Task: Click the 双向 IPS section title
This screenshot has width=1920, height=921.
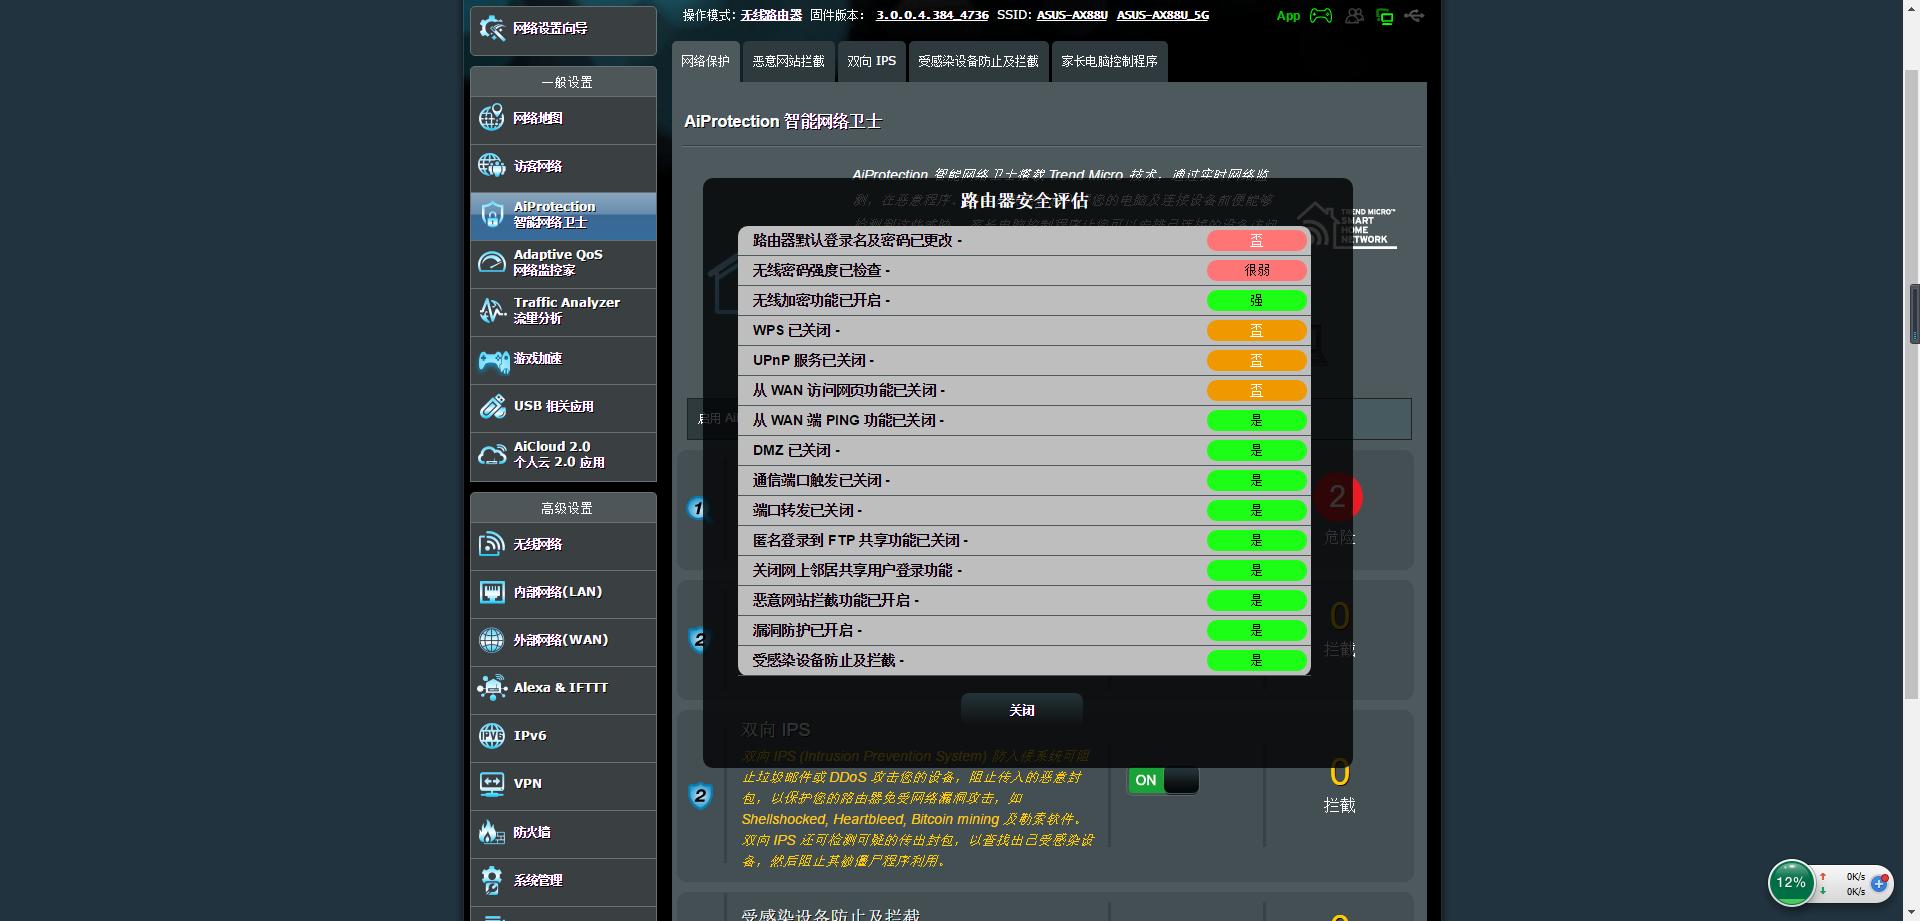Action: click(x=775, y=730)
